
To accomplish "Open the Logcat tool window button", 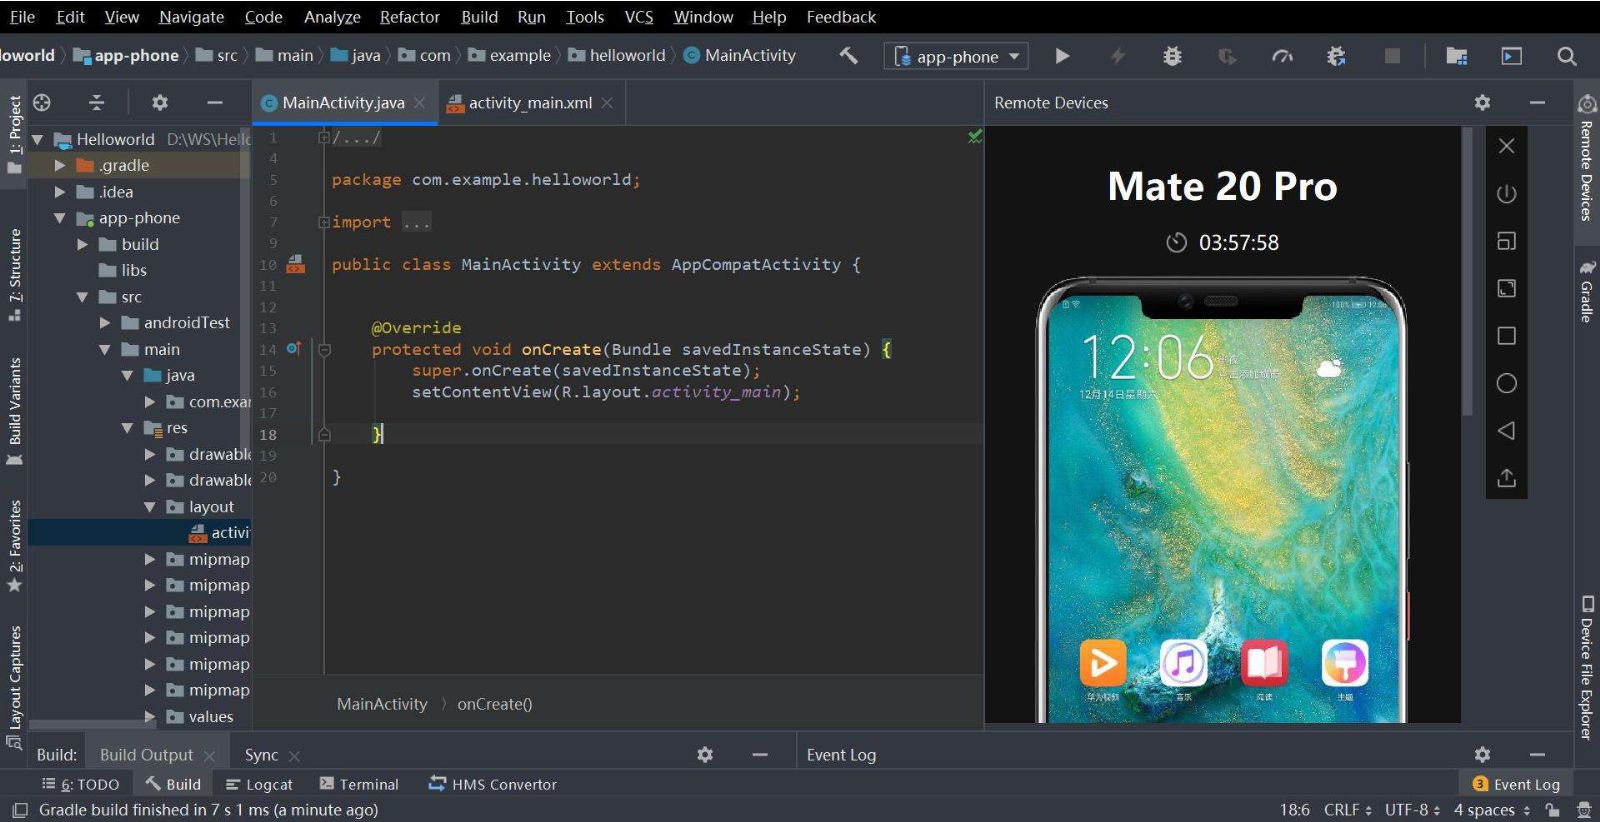I will (x=259, y=785).
